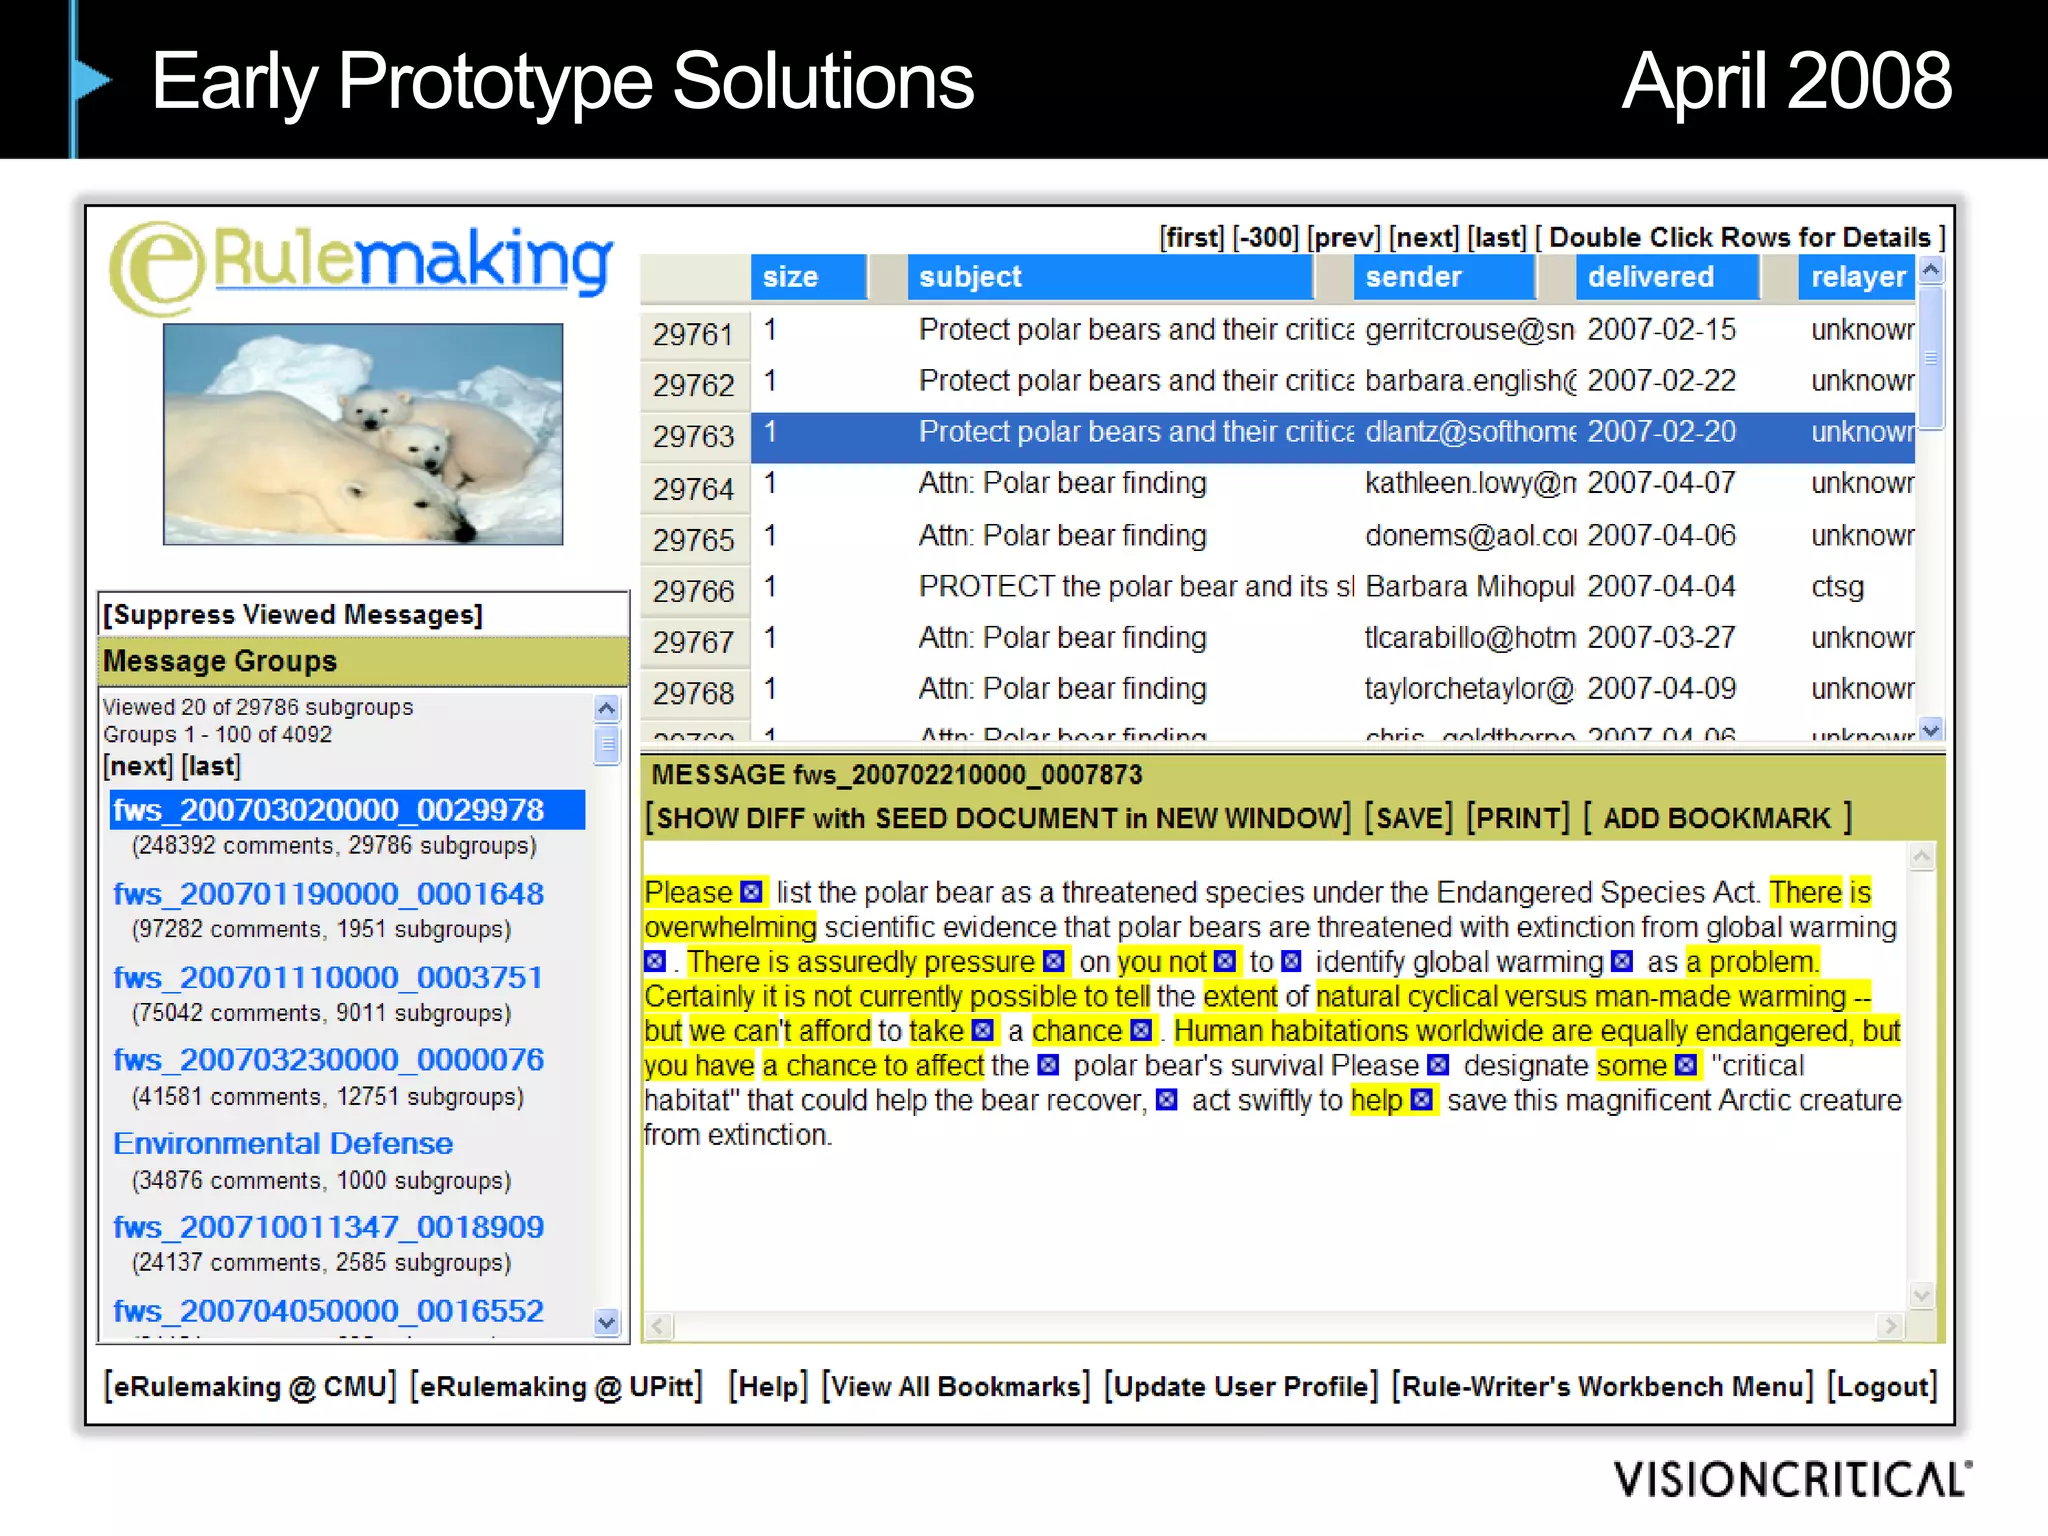Click [next] in Message Groups list

click(138, 766)
